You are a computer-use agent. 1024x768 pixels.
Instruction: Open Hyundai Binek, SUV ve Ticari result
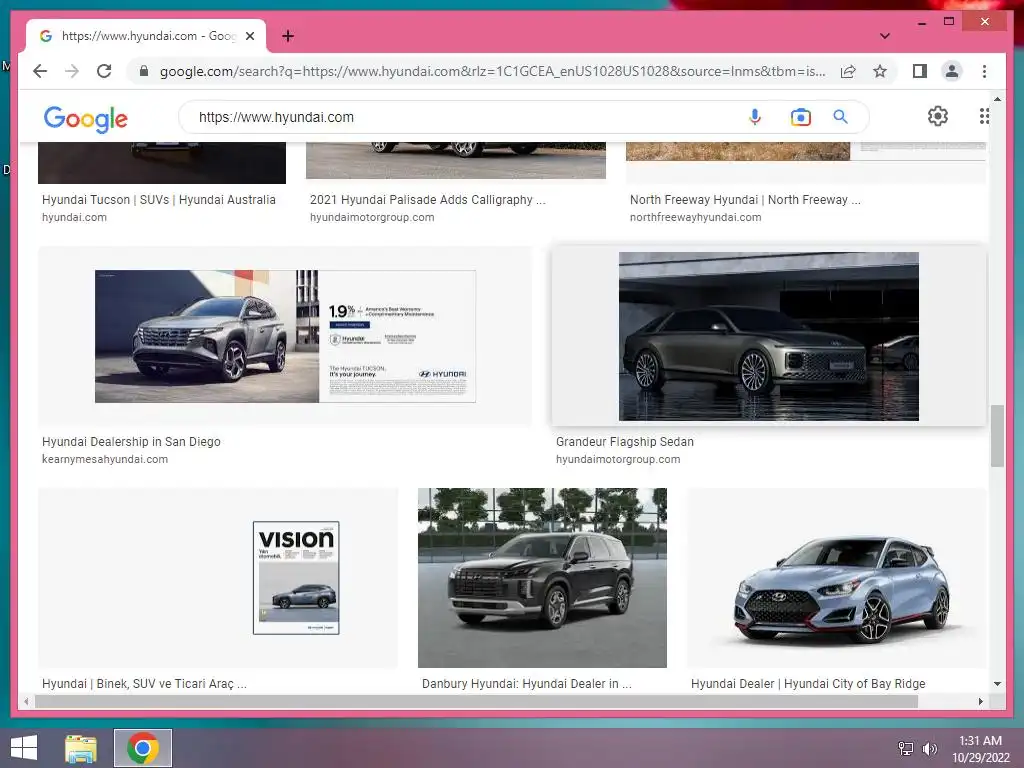144,684
